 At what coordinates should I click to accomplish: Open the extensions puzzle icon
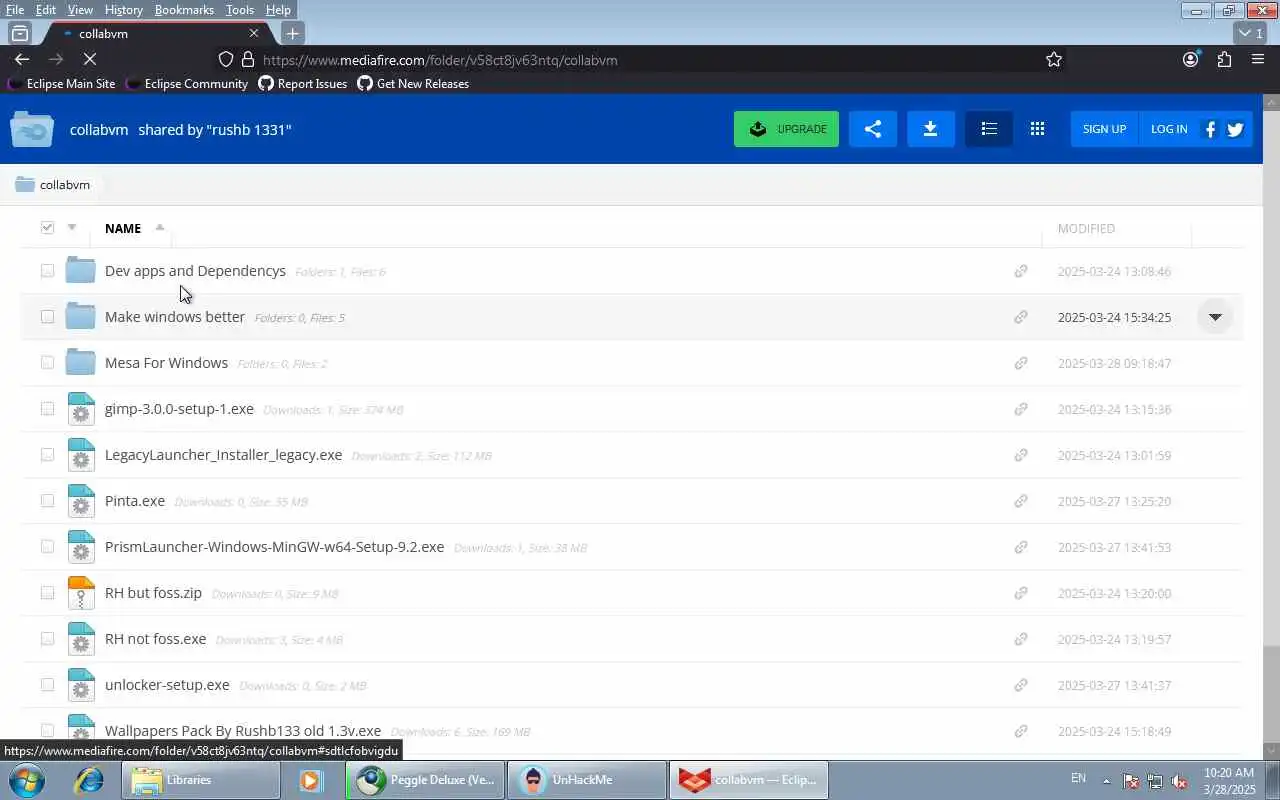[1224, 60]
